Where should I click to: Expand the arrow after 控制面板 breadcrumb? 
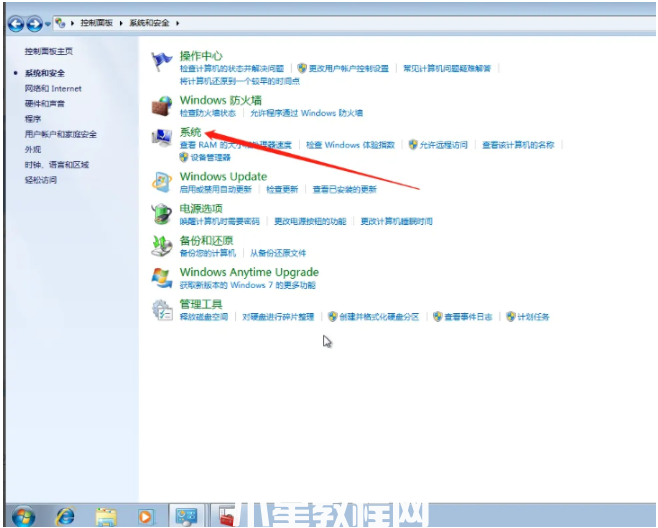click(x=121, y=23)
